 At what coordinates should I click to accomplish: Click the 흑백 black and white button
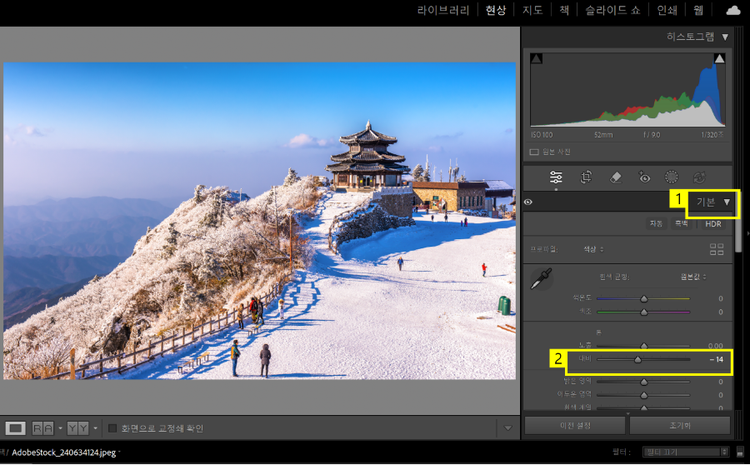coord(682,223)
